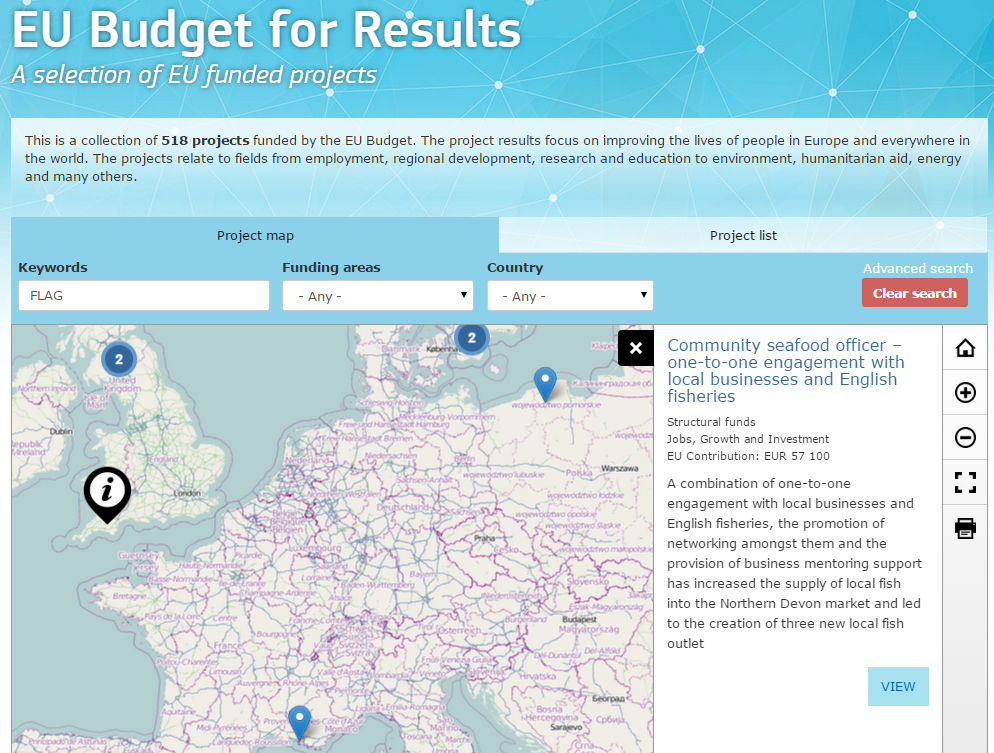Open the Advanced search link
Image resolution: width=994 pixels, height=753 pixels.
(917, 268)
